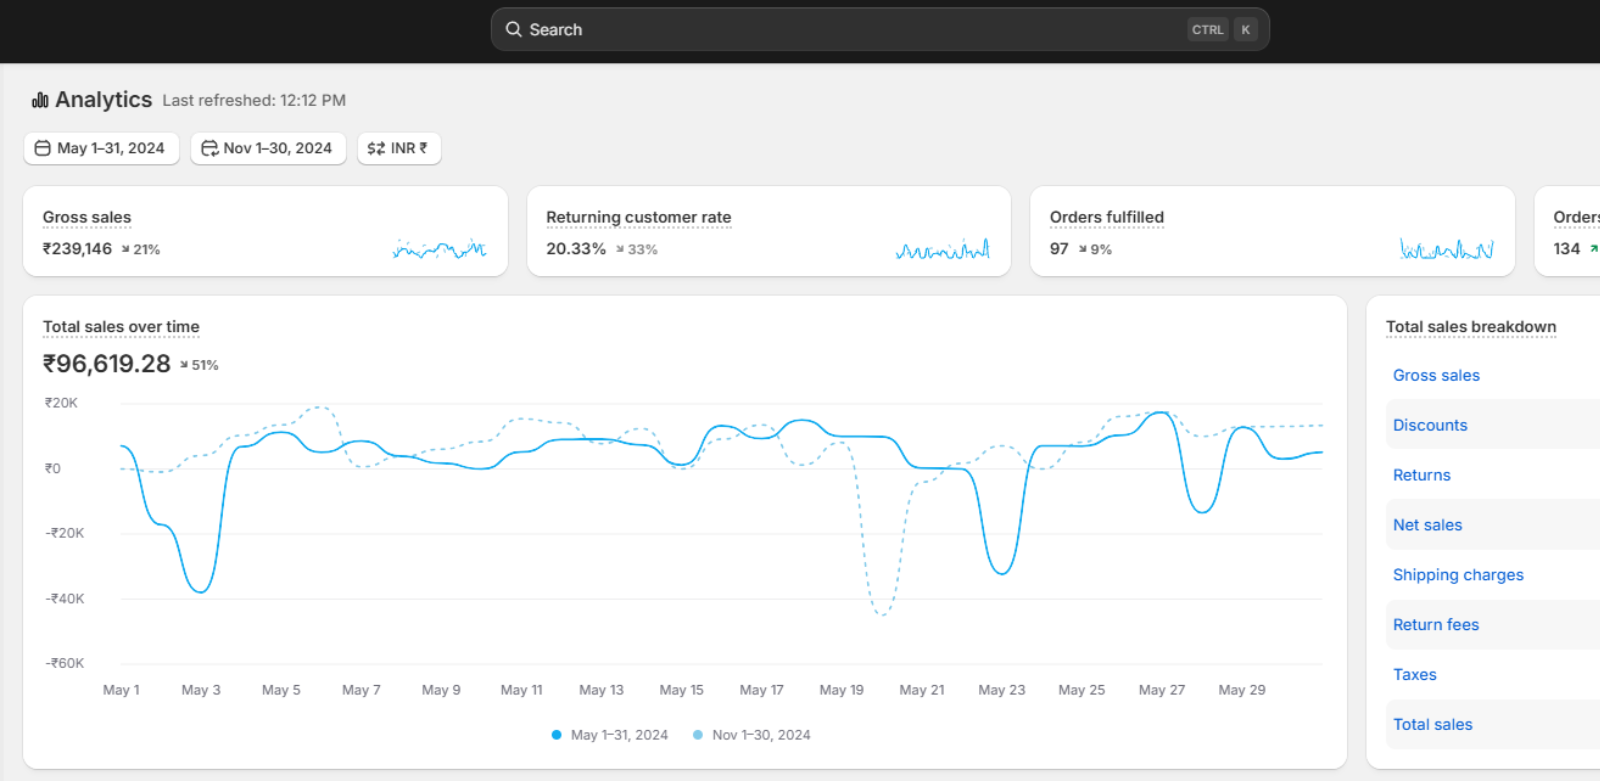Click the Orders fulfilled sparkline chart
The image size is (1600, 781).
coord(1446,249)
